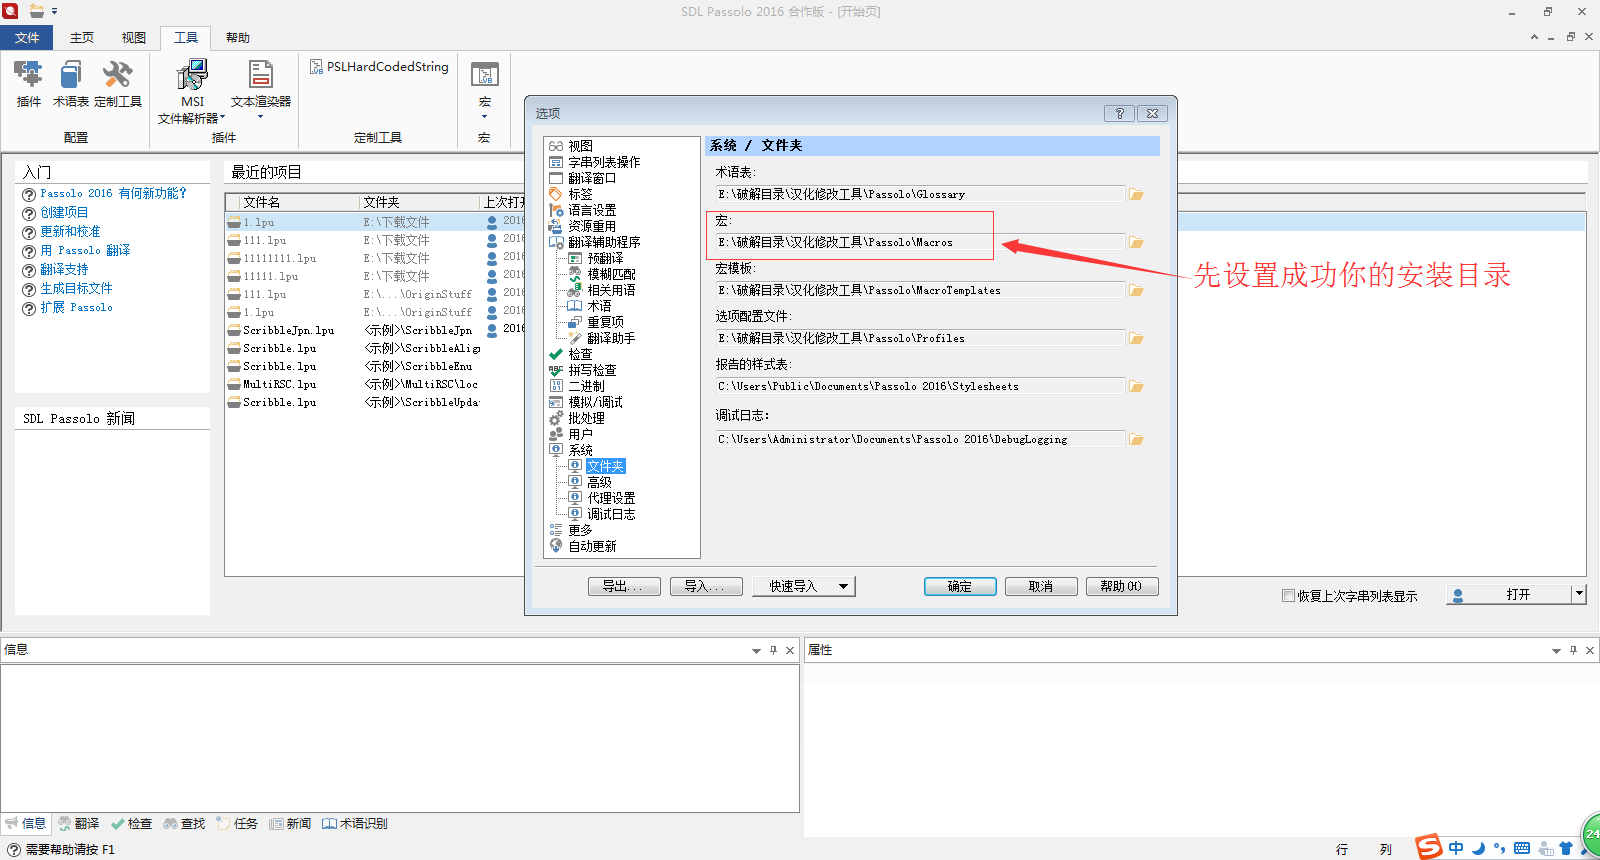Screen dimensions: 1600x860
Task: Open the 术语表 glossary tool icon
Action: (70, 82)
